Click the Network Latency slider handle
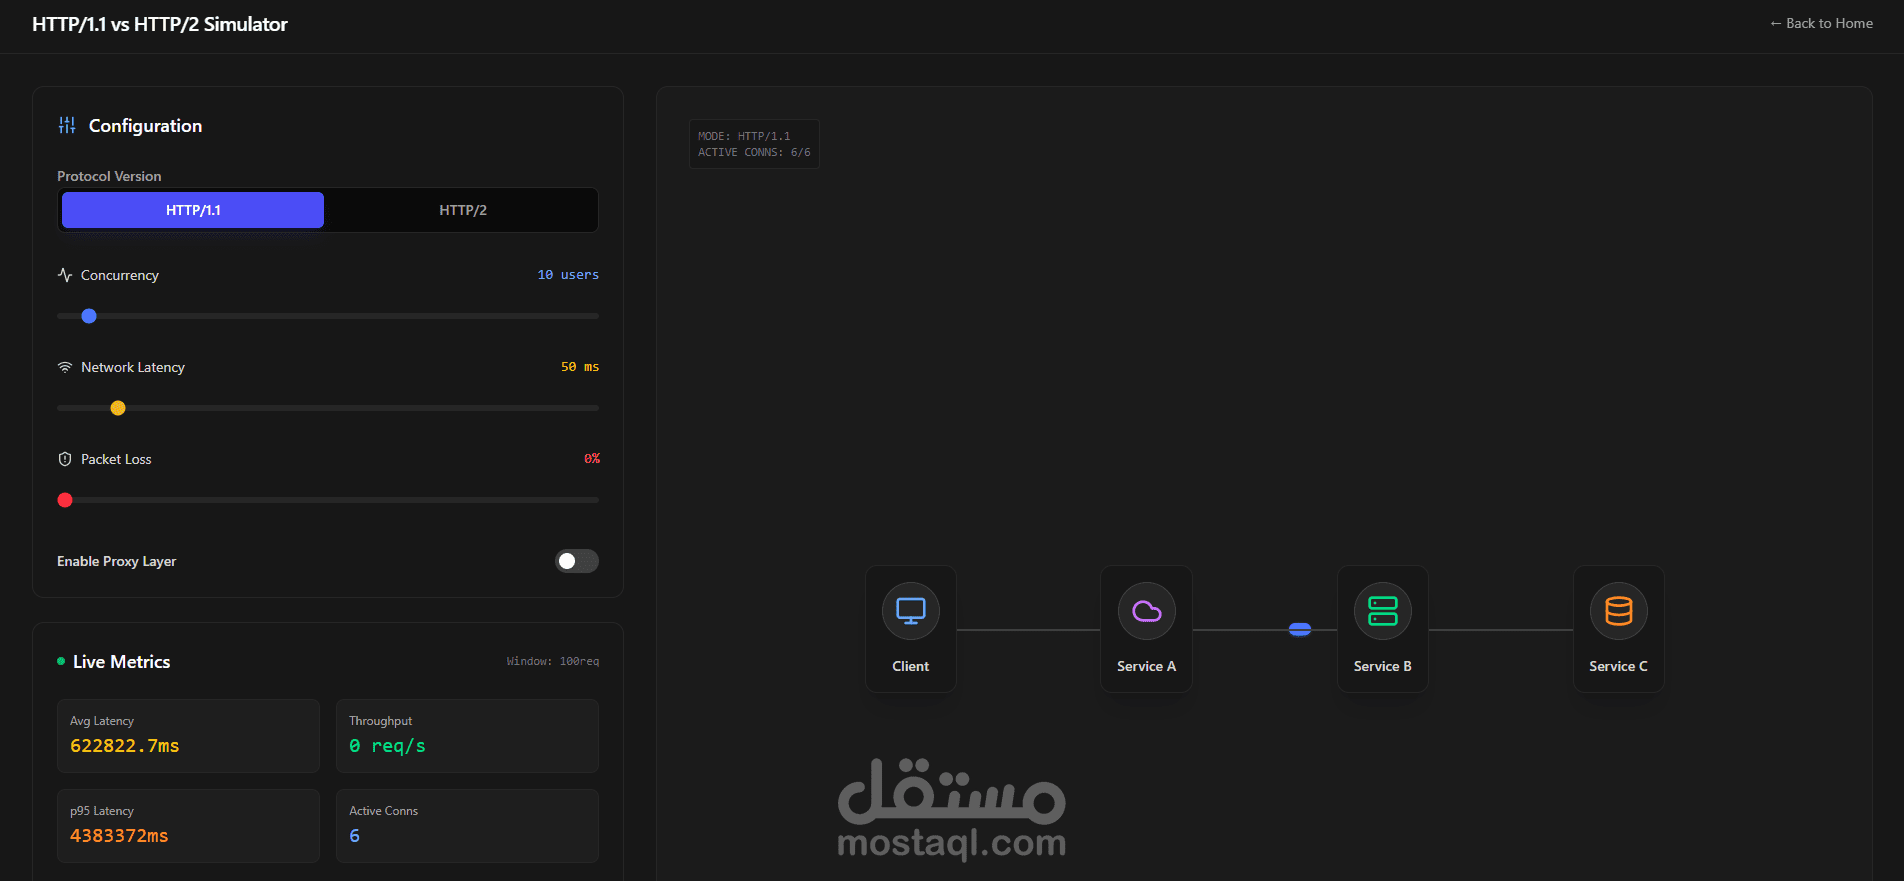The height and width of the screenshot is (881, 1904). [x=118, y=408]
